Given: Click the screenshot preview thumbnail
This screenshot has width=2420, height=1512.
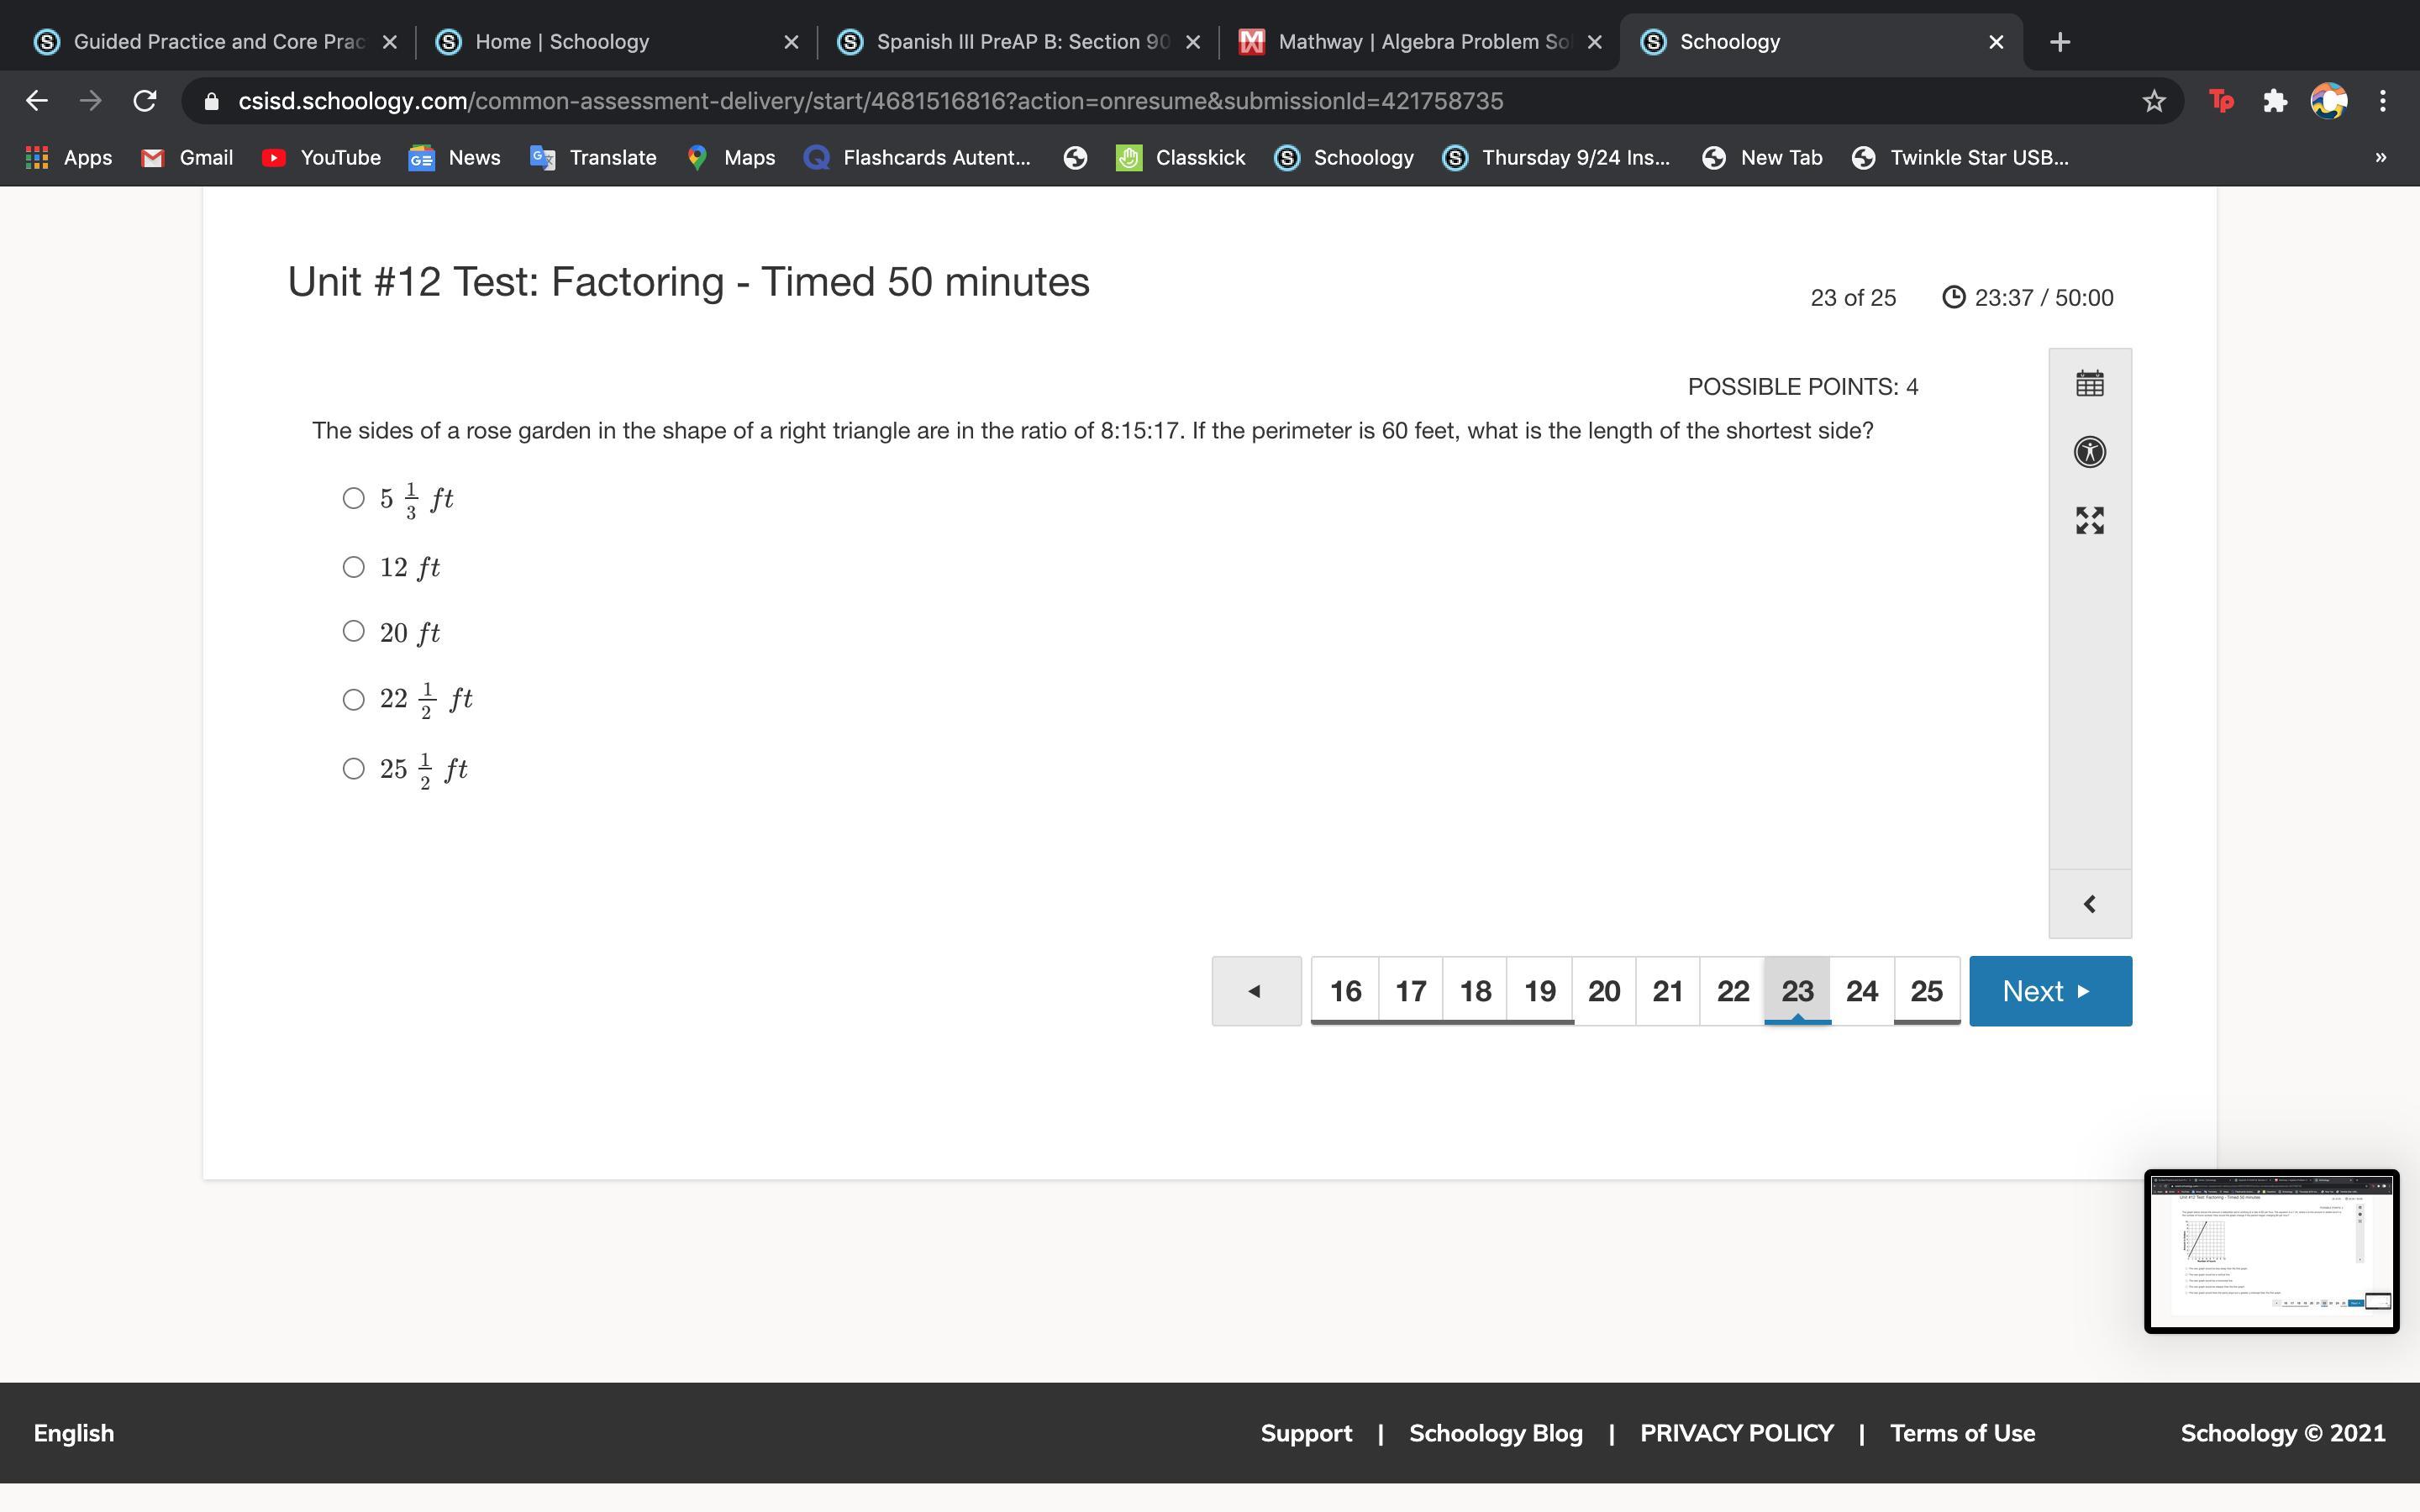Looking at the screenshot, I should (x=2270, y=1251).
